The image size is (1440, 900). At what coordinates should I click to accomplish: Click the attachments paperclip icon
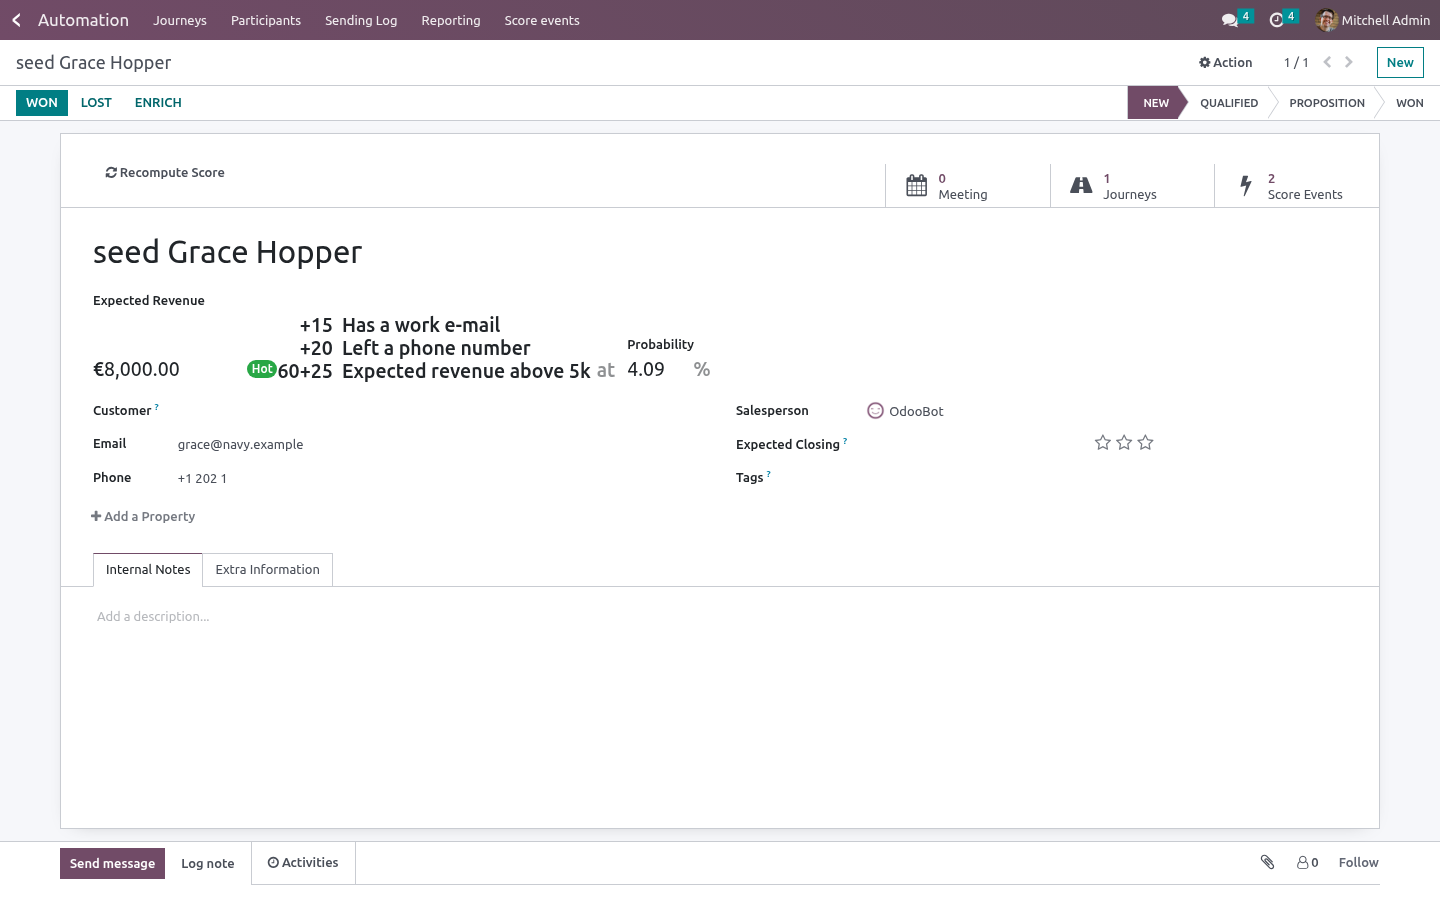coord(1267,862)
